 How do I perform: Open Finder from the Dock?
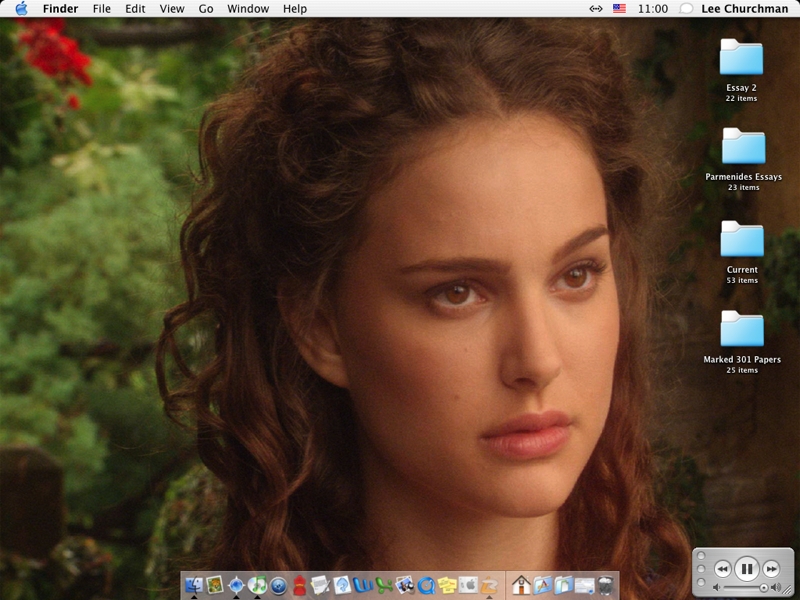click(x=193, y=585)
